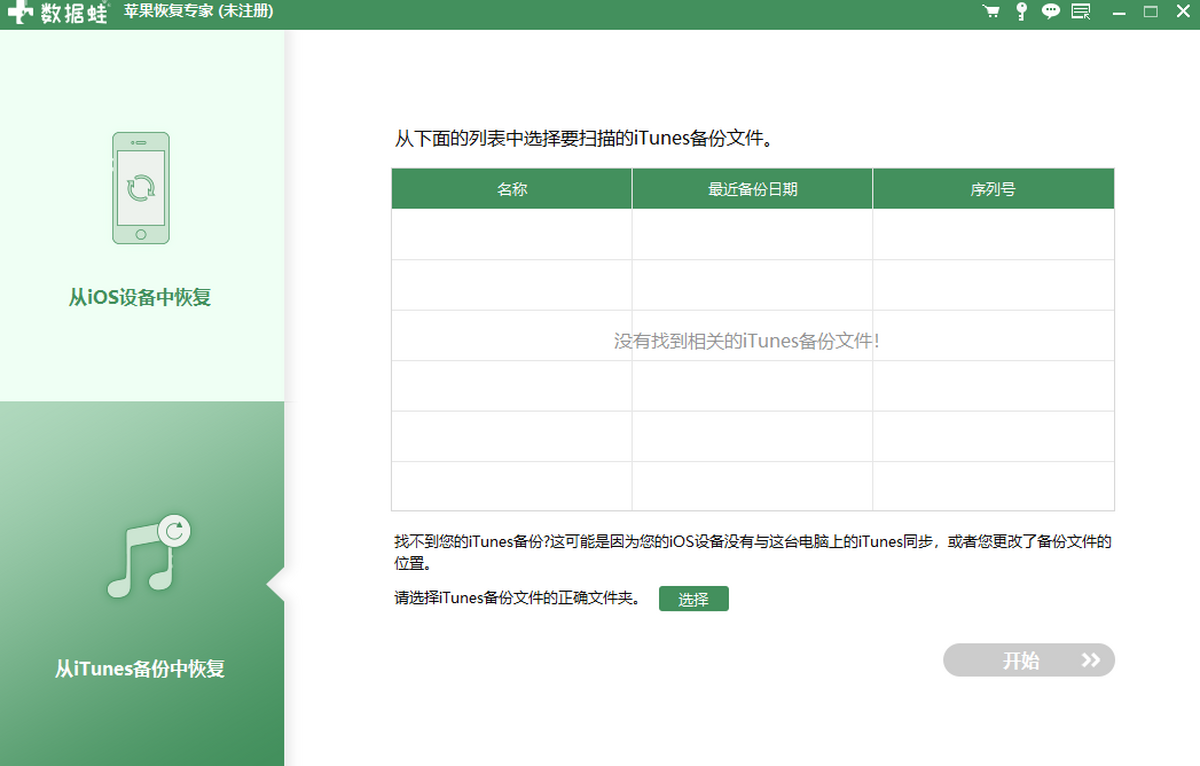Click the 序列号 column header
The width and height of the screenshot is (1200, 766).
tap(993, 189)
